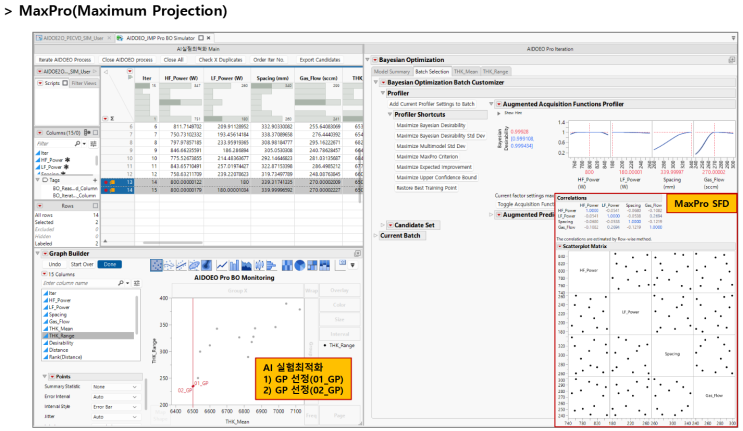Select Desirability in Graph Builder column list
743x431 pixels.
pyautogui.click(x=61, y=343)
